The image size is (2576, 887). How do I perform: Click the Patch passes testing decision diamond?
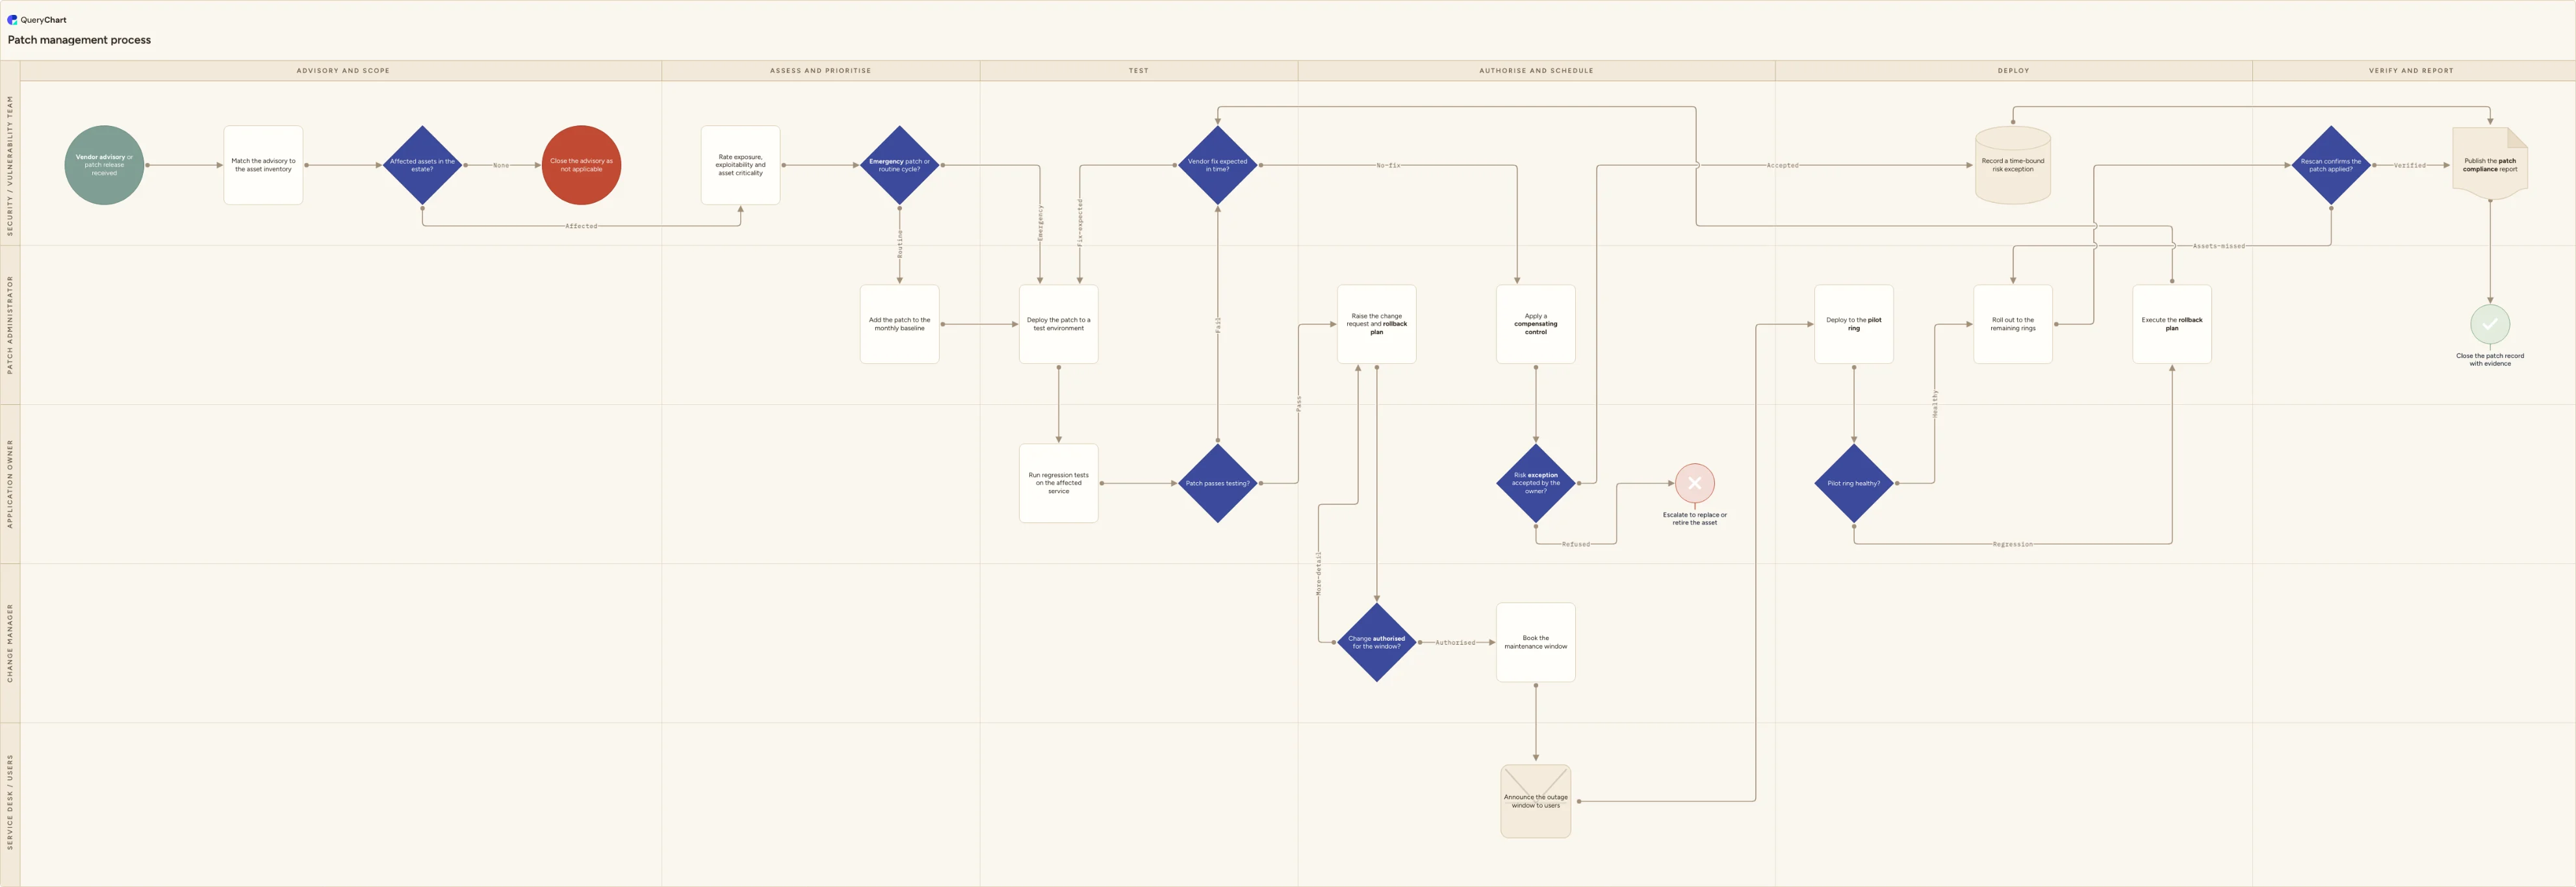pyautogui.click(x=1217, y=483)
